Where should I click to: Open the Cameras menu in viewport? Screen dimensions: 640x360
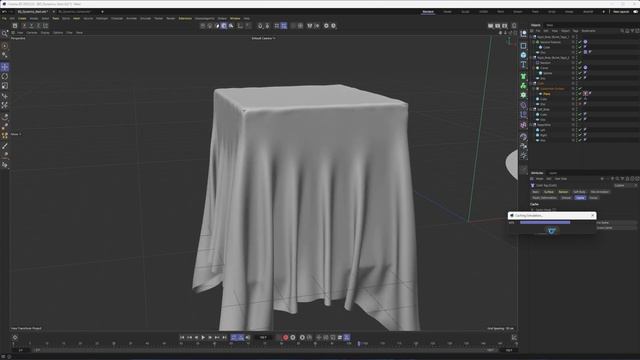[32, 33]
